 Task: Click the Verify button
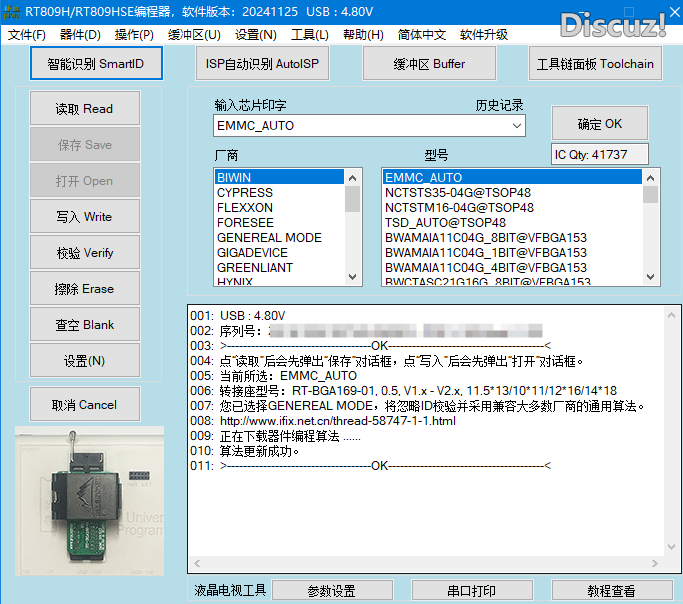85,253
